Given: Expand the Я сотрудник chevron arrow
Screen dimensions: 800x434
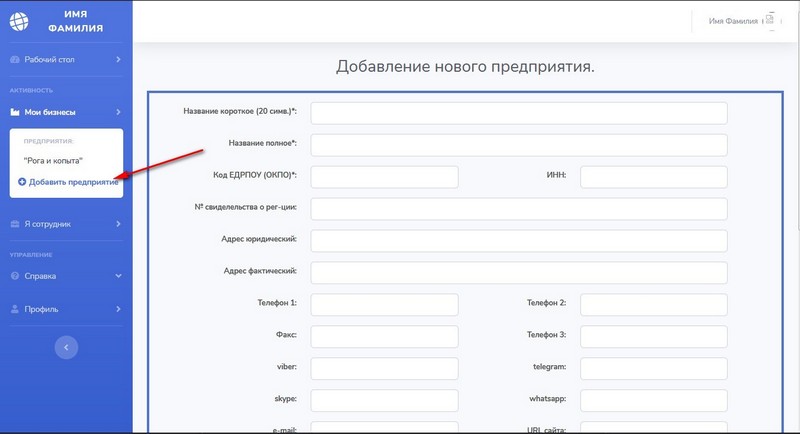Looking at the screenshot, I should [x=118, y=224].
